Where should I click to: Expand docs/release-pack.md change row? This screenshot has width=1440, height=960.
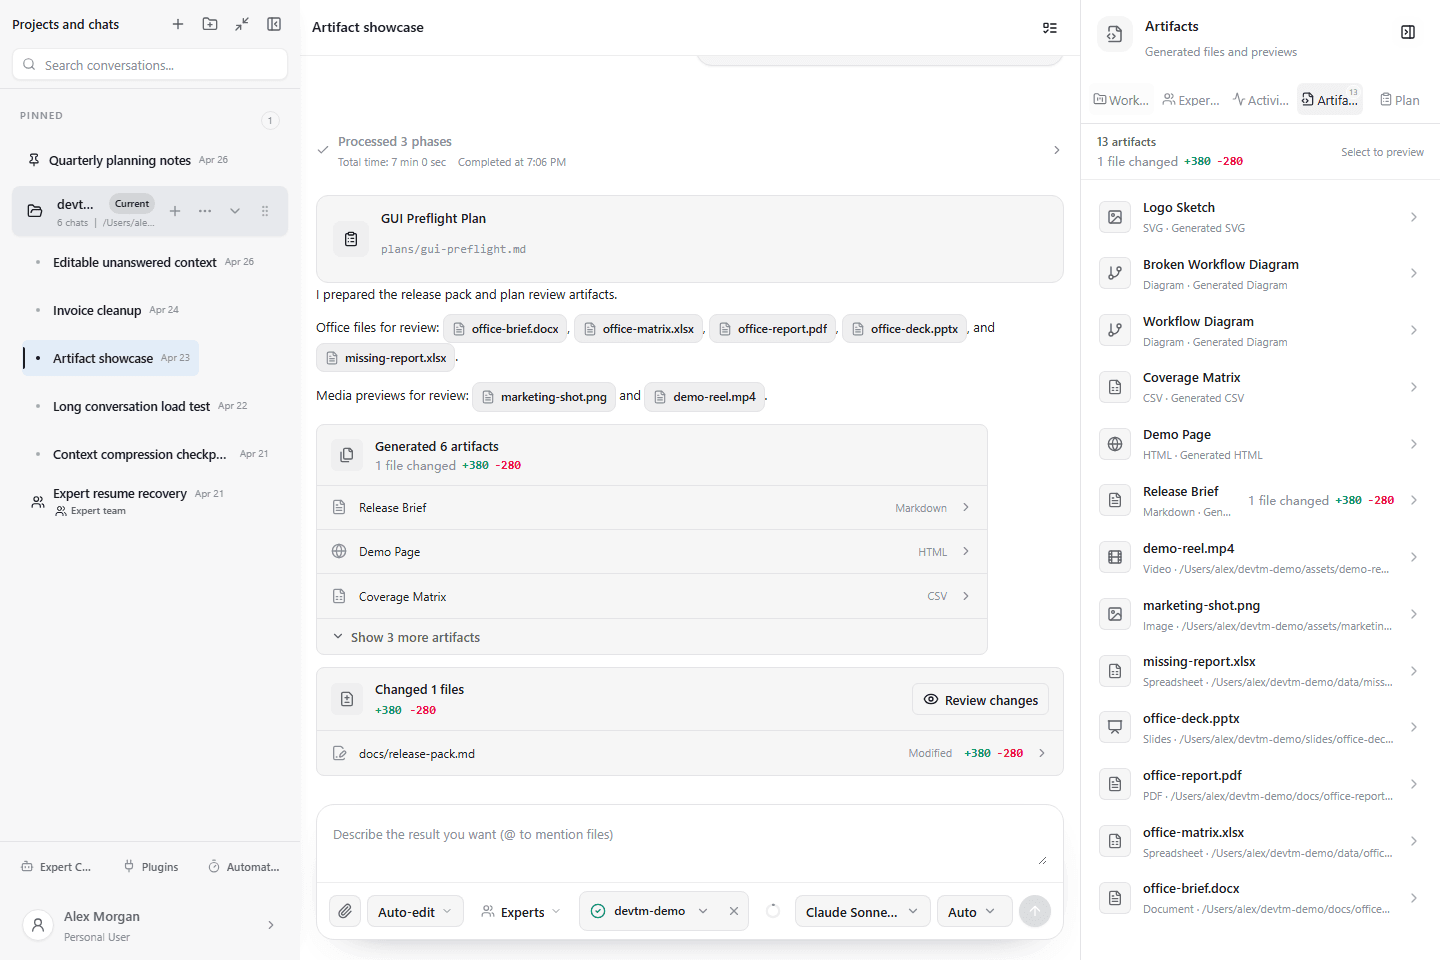click(690, 753)
